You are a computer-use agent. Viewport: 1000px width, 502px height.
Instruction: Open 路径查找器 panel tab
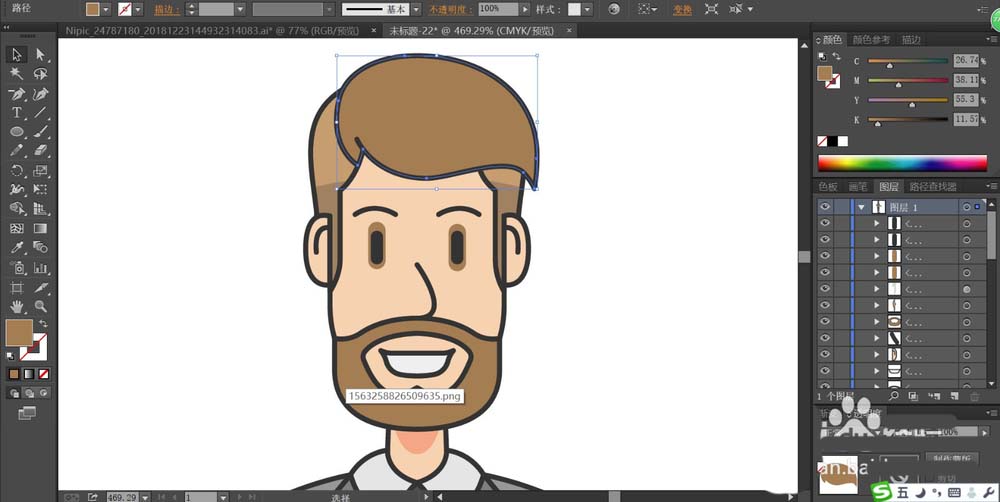click(933, 187)
